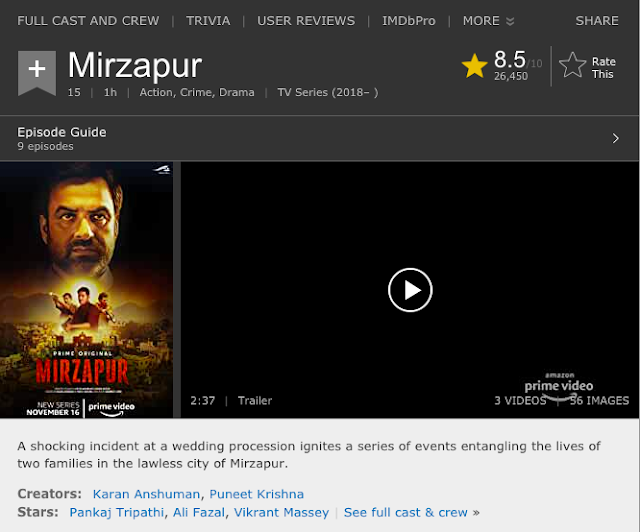Image resolution: width=640 pixels, height=532 pixels.
Task: Open the Mirzapur poster image
Action: [x=87, y=290]
